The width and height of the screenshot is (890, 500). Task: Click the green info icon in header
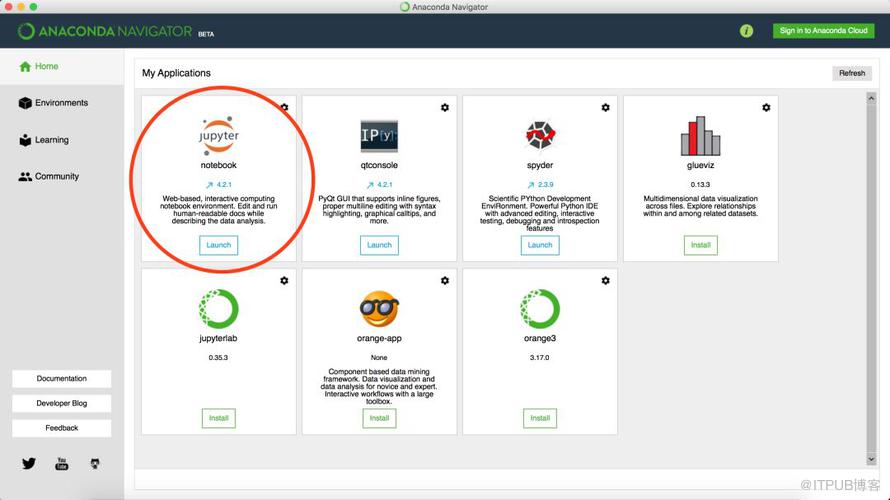pyautogui.click(x=746, y=31)
